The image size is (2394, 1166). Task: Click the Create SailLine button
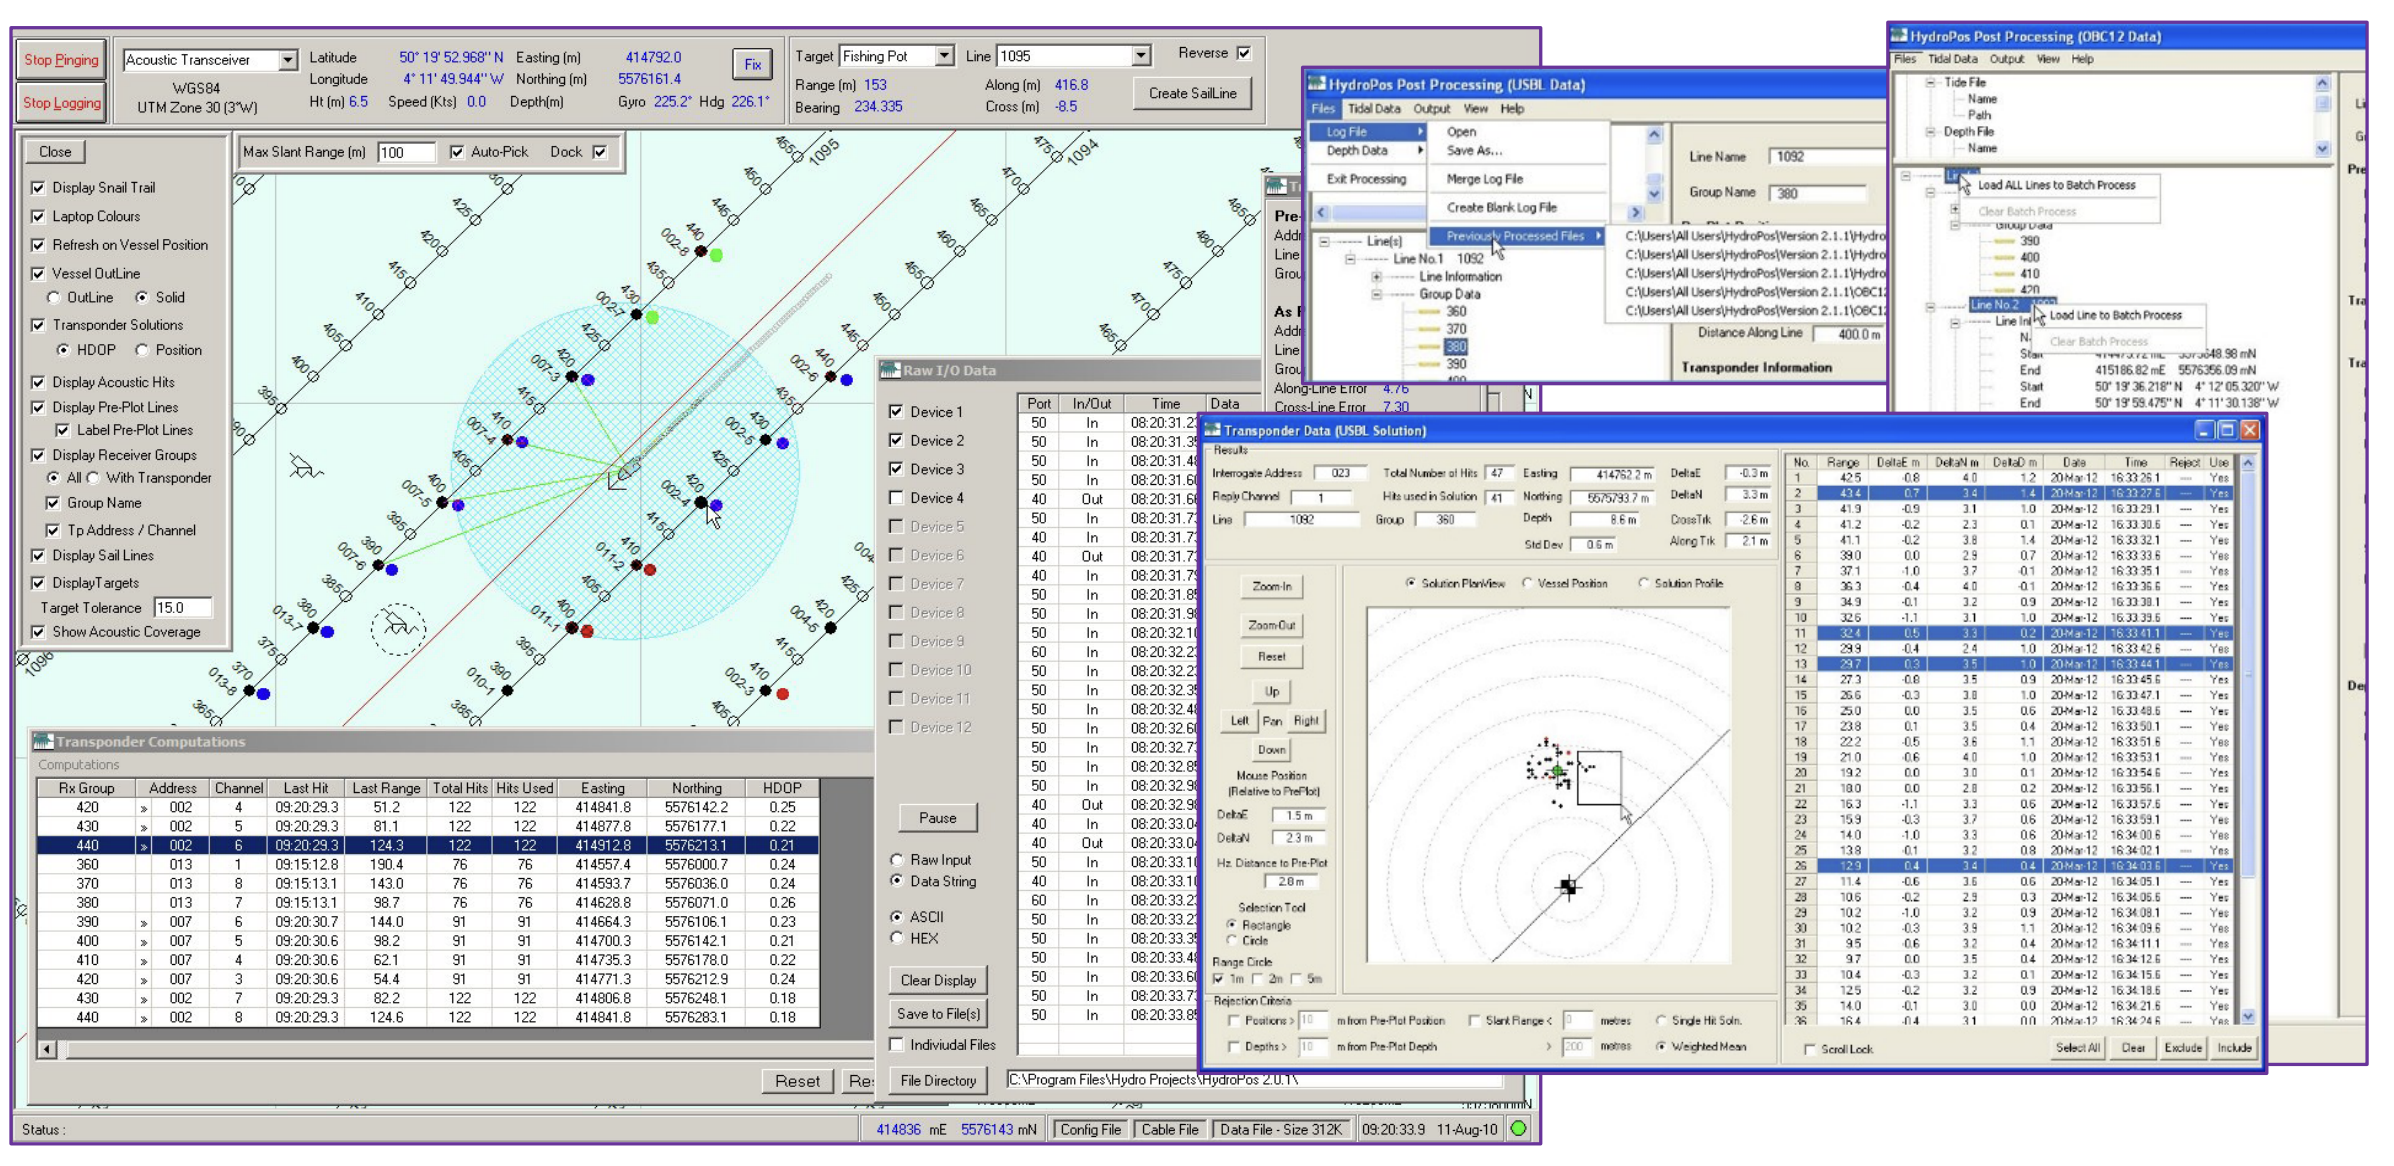tap(1192, 93)
